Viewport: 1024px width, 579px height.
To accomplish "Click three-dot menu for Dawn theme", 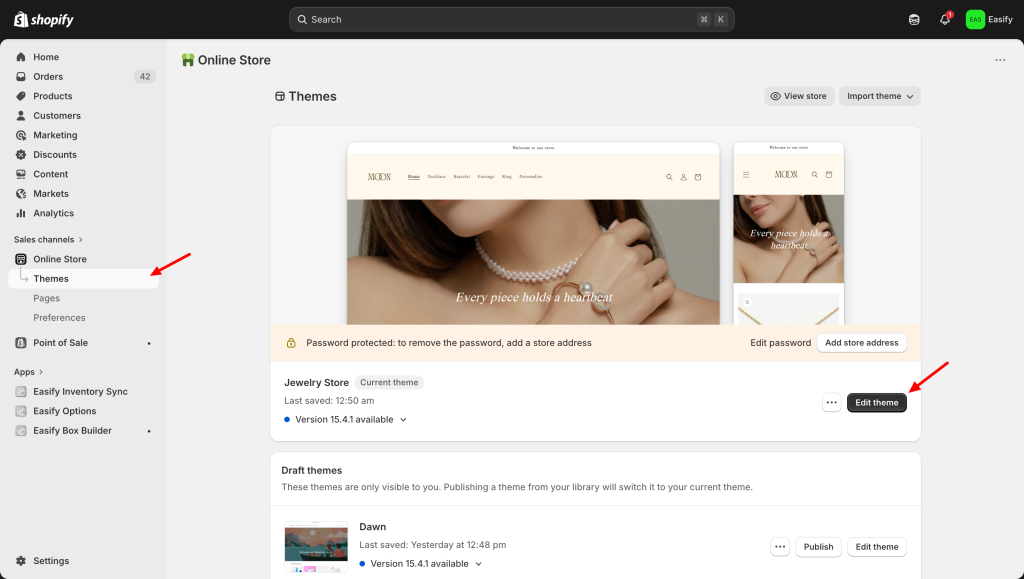I will click(780, 547).
